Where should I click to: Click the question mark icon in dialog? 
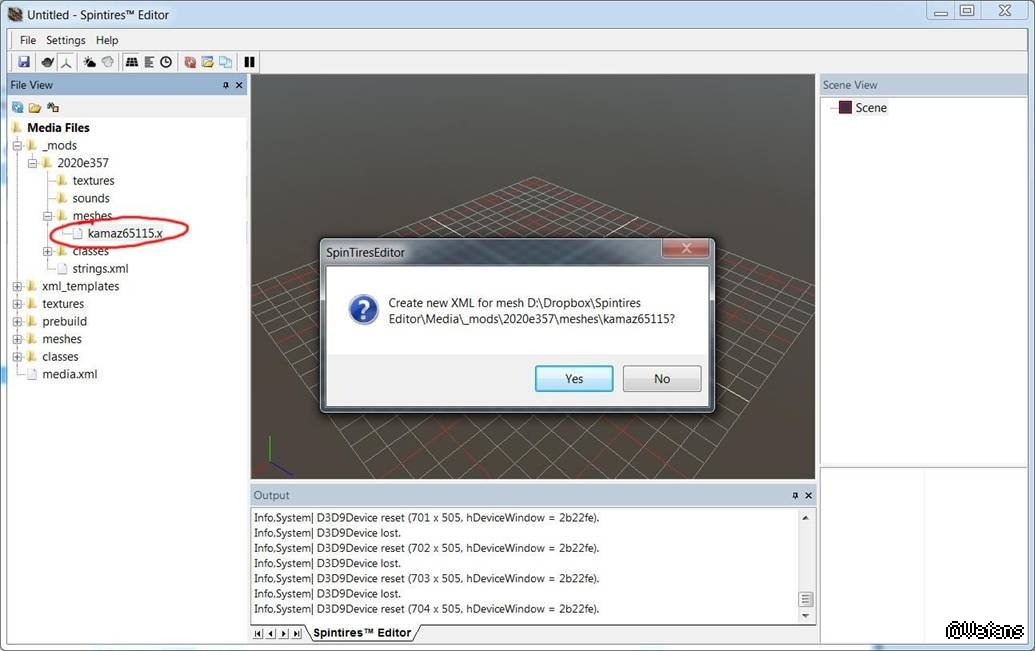[364, 310]
